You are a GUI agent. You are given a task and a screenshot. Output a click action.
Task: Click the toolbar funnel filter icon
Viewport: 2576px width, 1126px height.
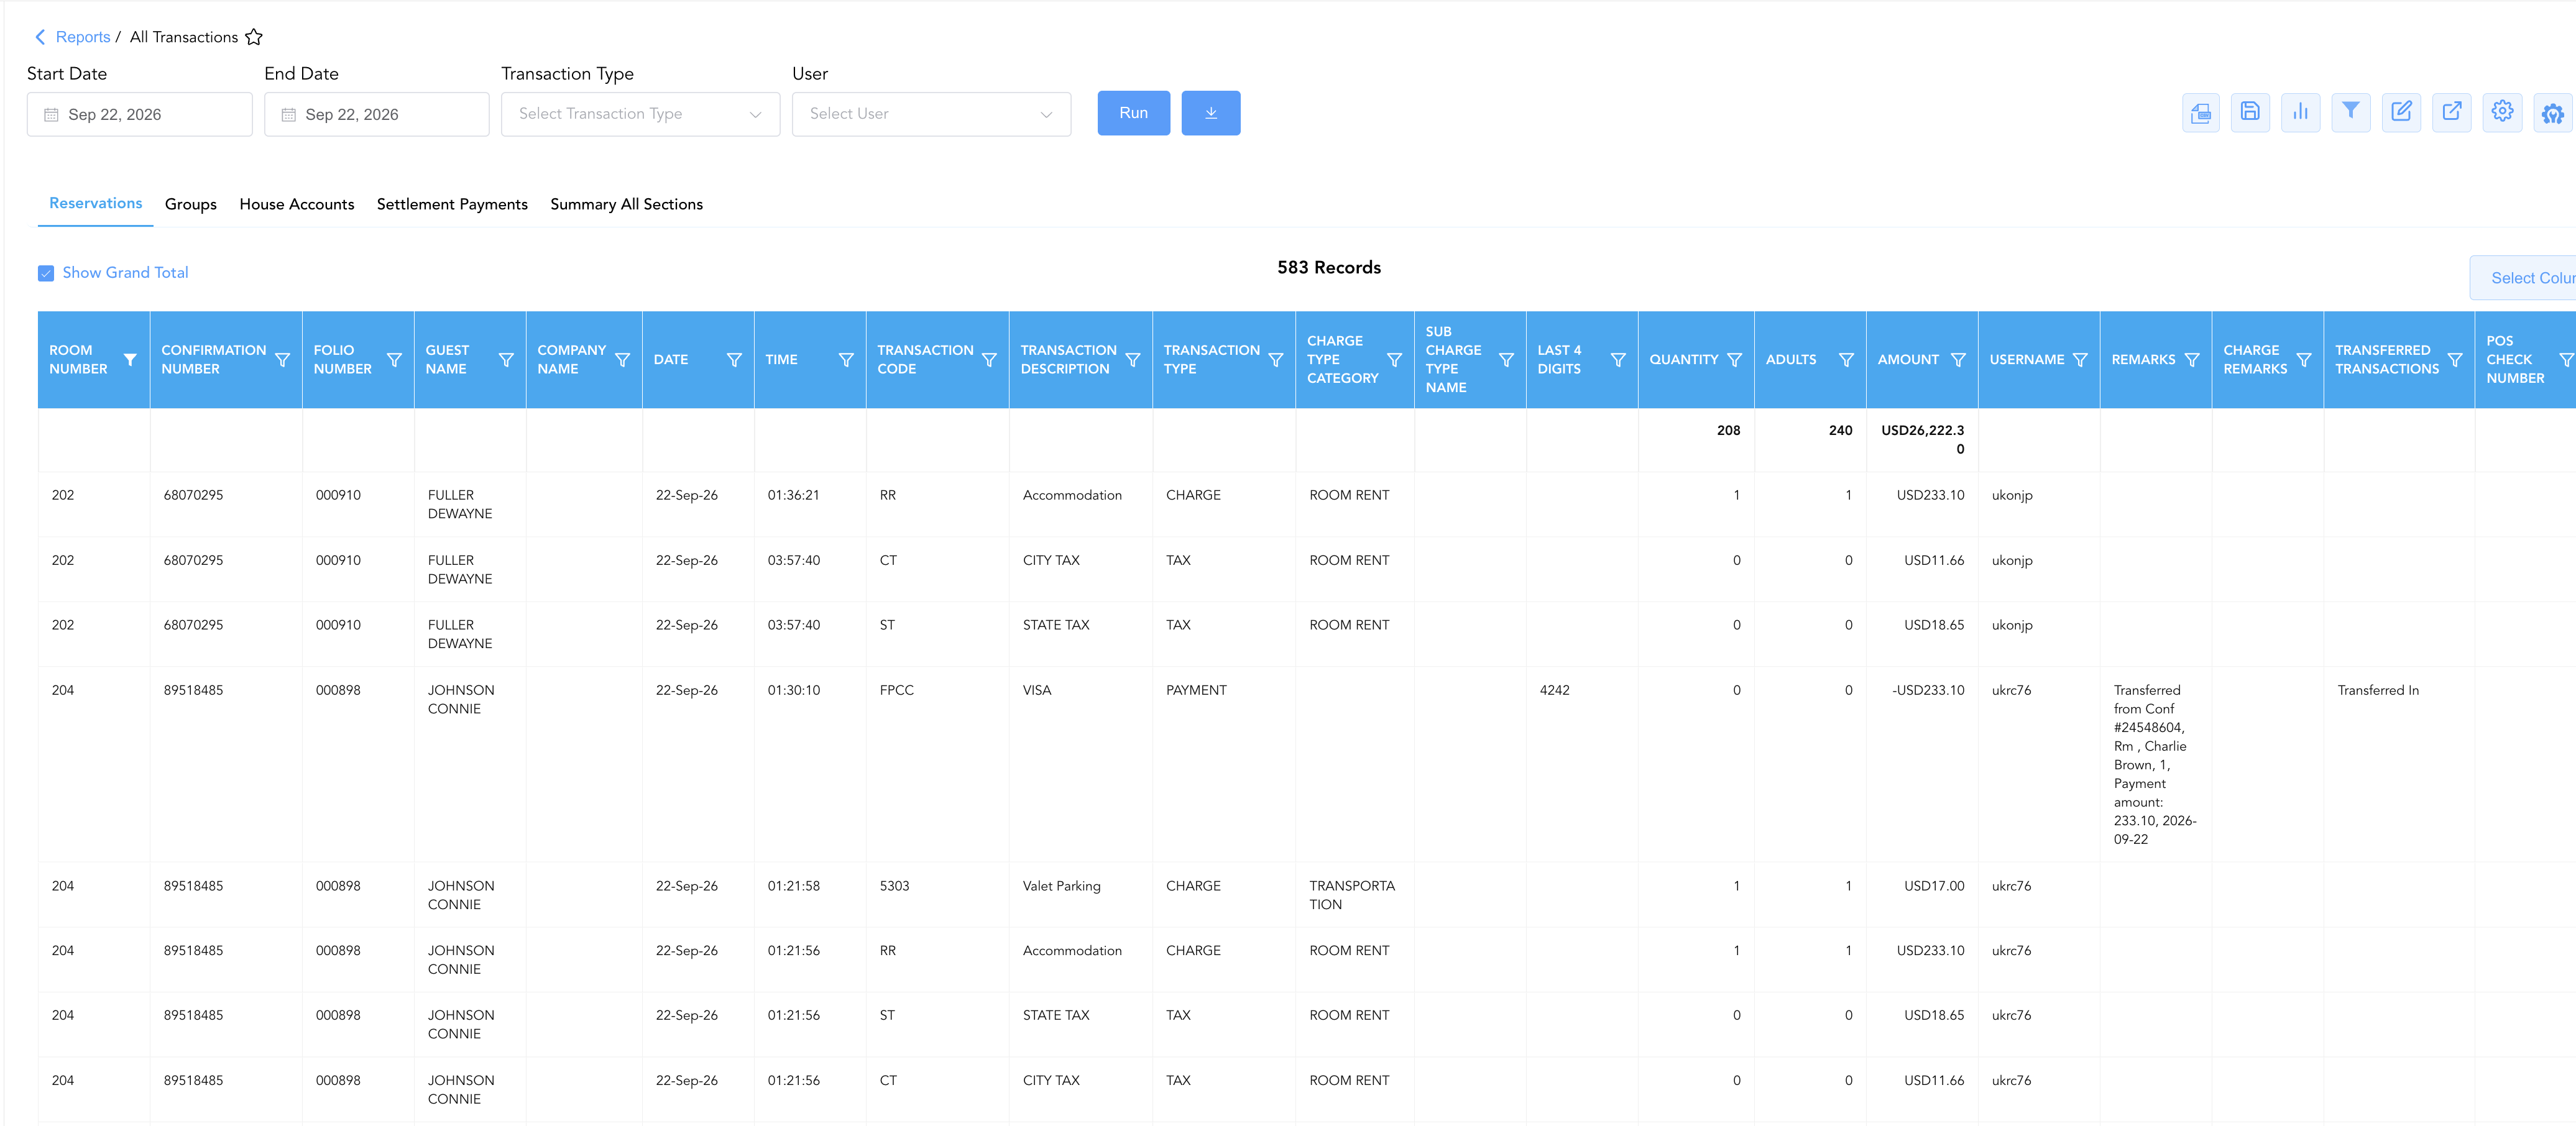[x=2351, y=113]
